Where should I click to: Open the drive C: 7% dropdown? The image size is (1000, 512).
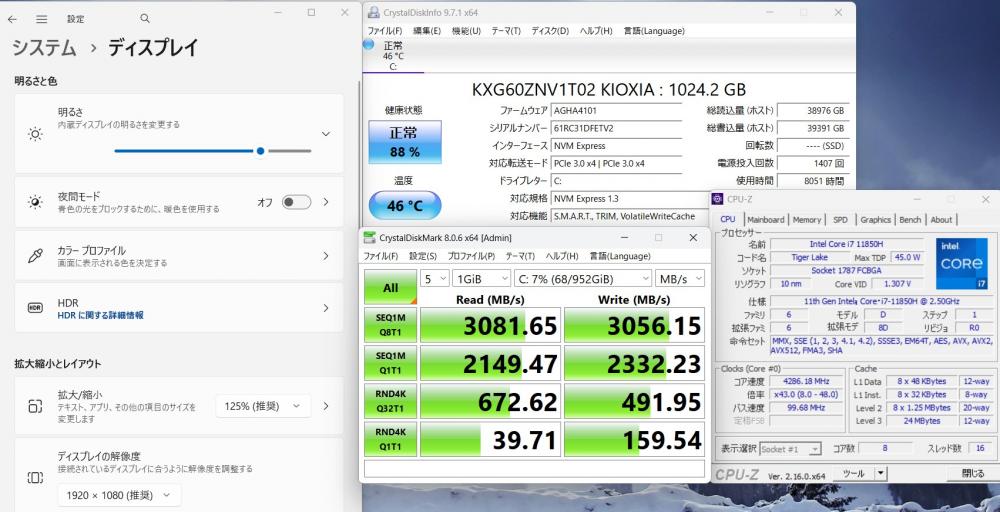[x=583, y=279]
